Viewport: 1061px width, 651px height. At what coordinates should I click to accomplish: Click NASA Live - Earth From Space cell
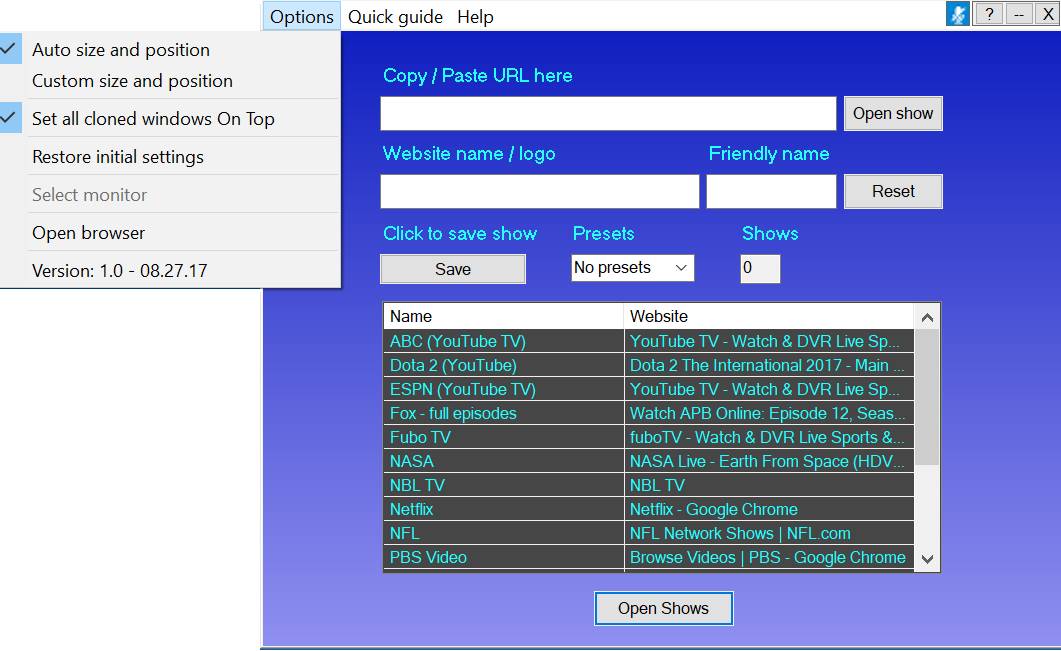click(x=769, y=462)
